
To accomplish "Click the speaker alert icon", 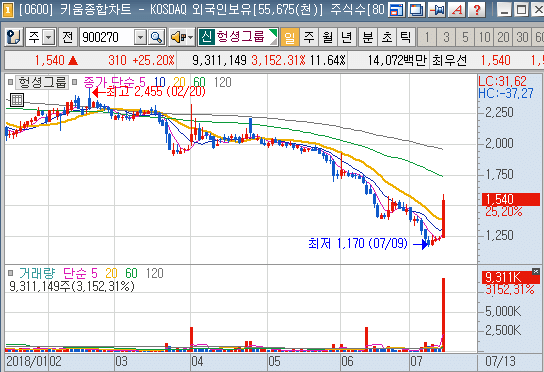I will pos(178,37).
